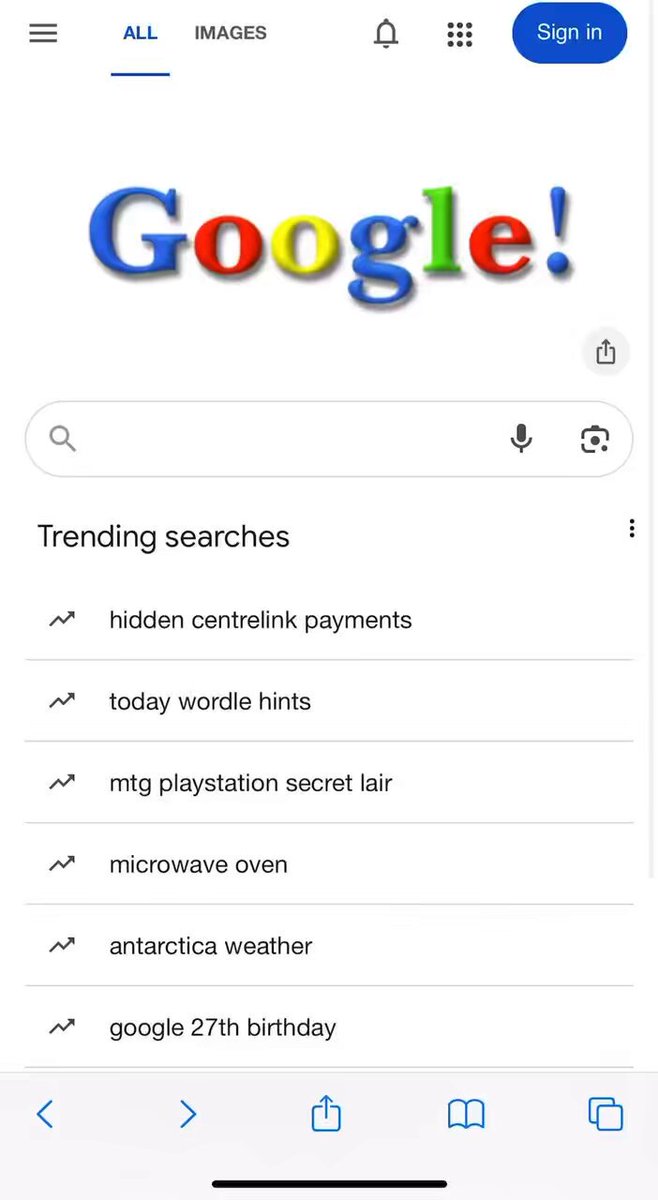Go back with Safari's back arrow

coord(45,1114)
